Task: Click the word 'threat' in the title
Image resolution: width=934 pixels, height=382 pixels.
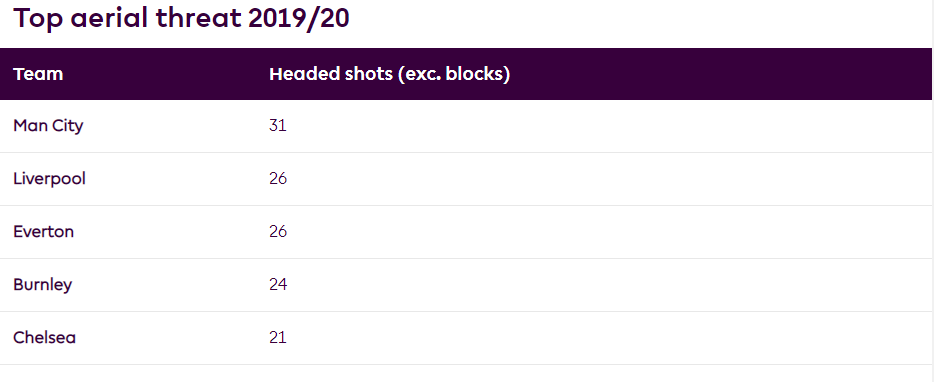Action: [x=199, y=19]
